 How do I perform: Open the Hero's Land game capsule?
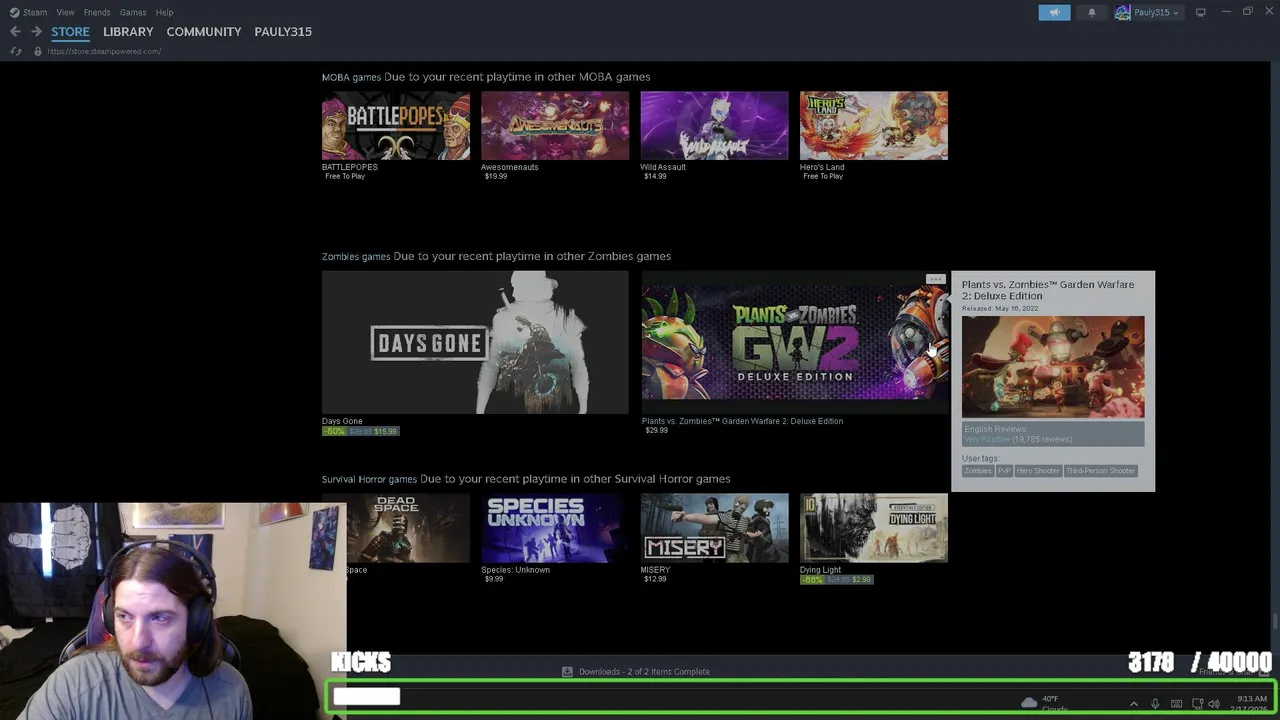tap(874, 126)
